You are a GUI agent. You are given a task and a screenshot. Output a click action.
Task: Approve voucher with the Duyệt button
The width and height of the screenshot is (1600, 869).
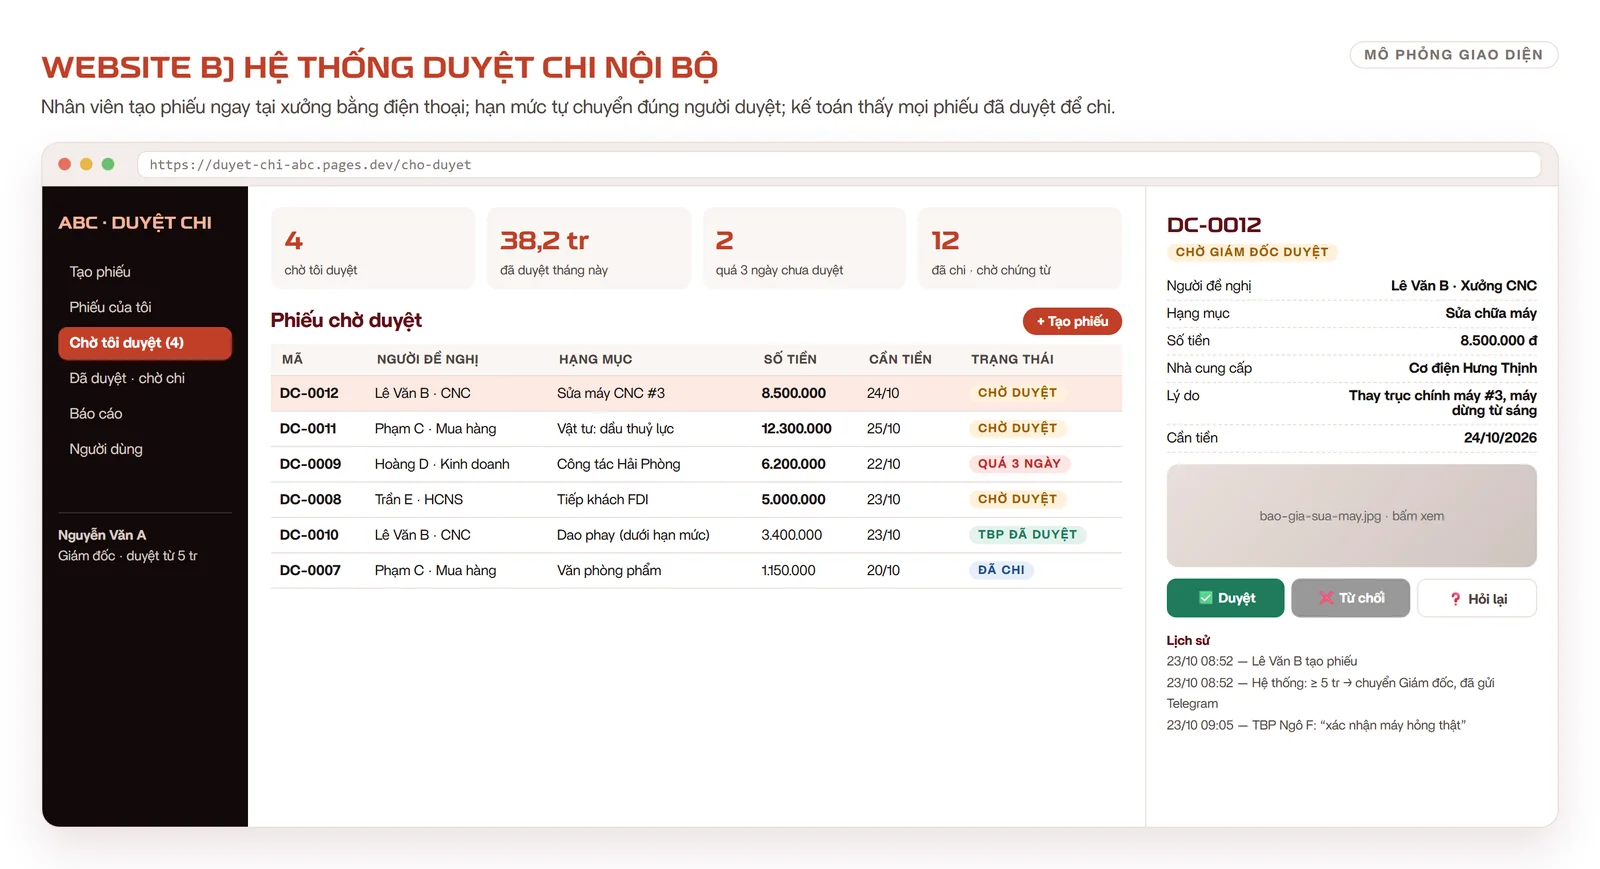point(1225,598)
